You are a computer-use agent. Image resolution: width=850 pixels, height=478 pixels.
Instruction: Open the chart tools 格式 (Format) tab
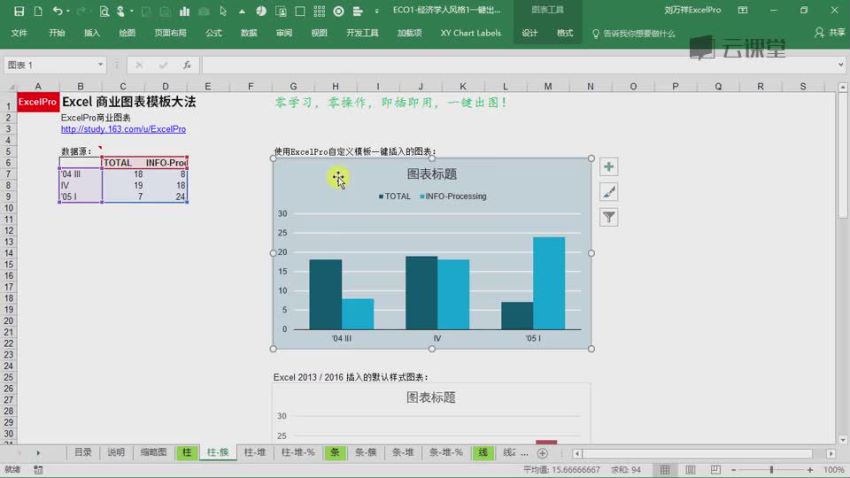tap(565, 33)
